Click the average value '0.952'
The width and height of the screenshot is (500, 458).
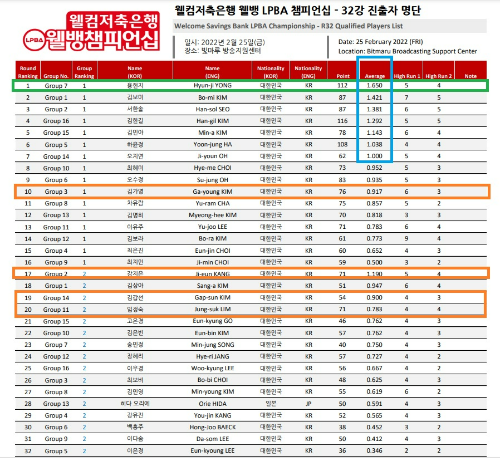[x=374, y=168]
